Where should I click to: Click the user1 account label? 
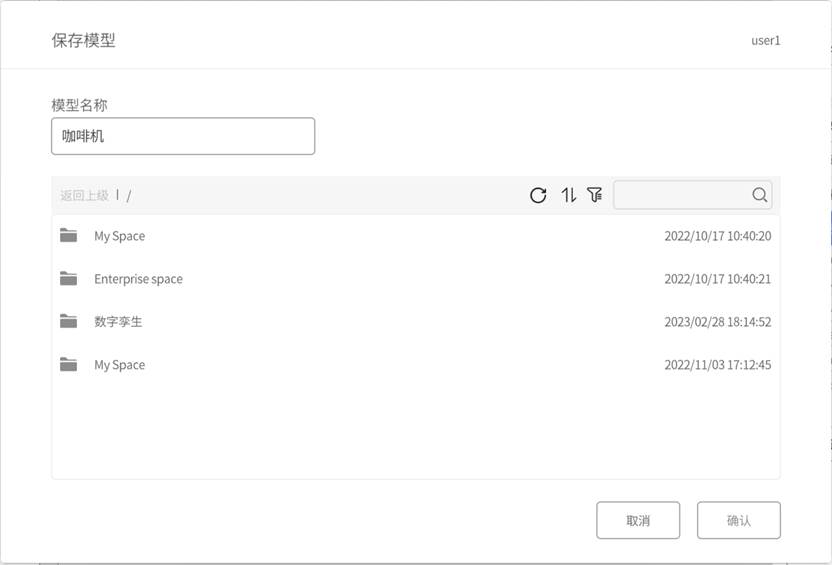(x=766, y=40)
